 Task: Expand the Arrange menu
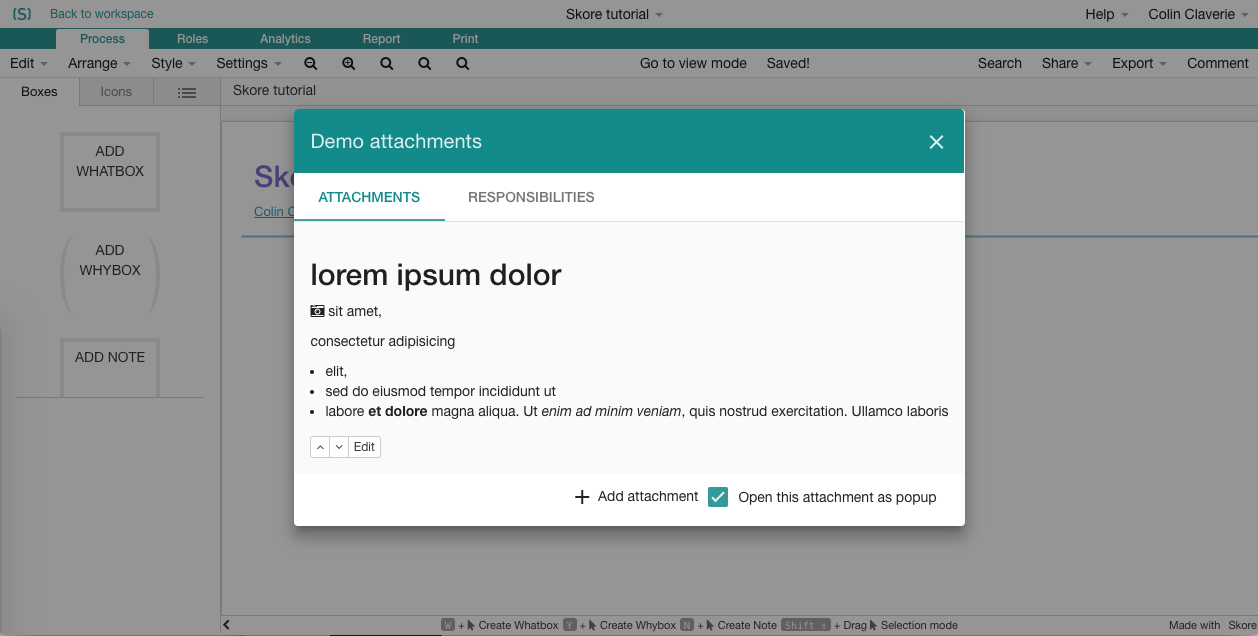pyautogui.click(x=100, y=63)
